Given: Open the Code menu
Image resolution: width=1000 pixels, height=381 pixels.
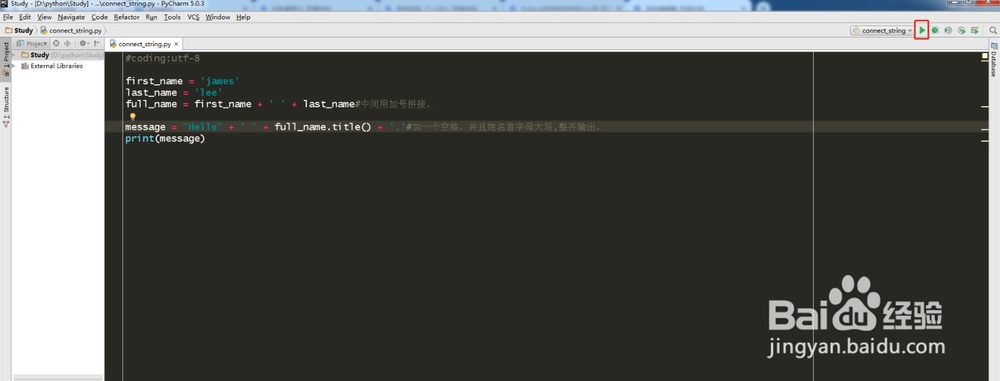Looking at the screenshot, I should coord(99,17).
